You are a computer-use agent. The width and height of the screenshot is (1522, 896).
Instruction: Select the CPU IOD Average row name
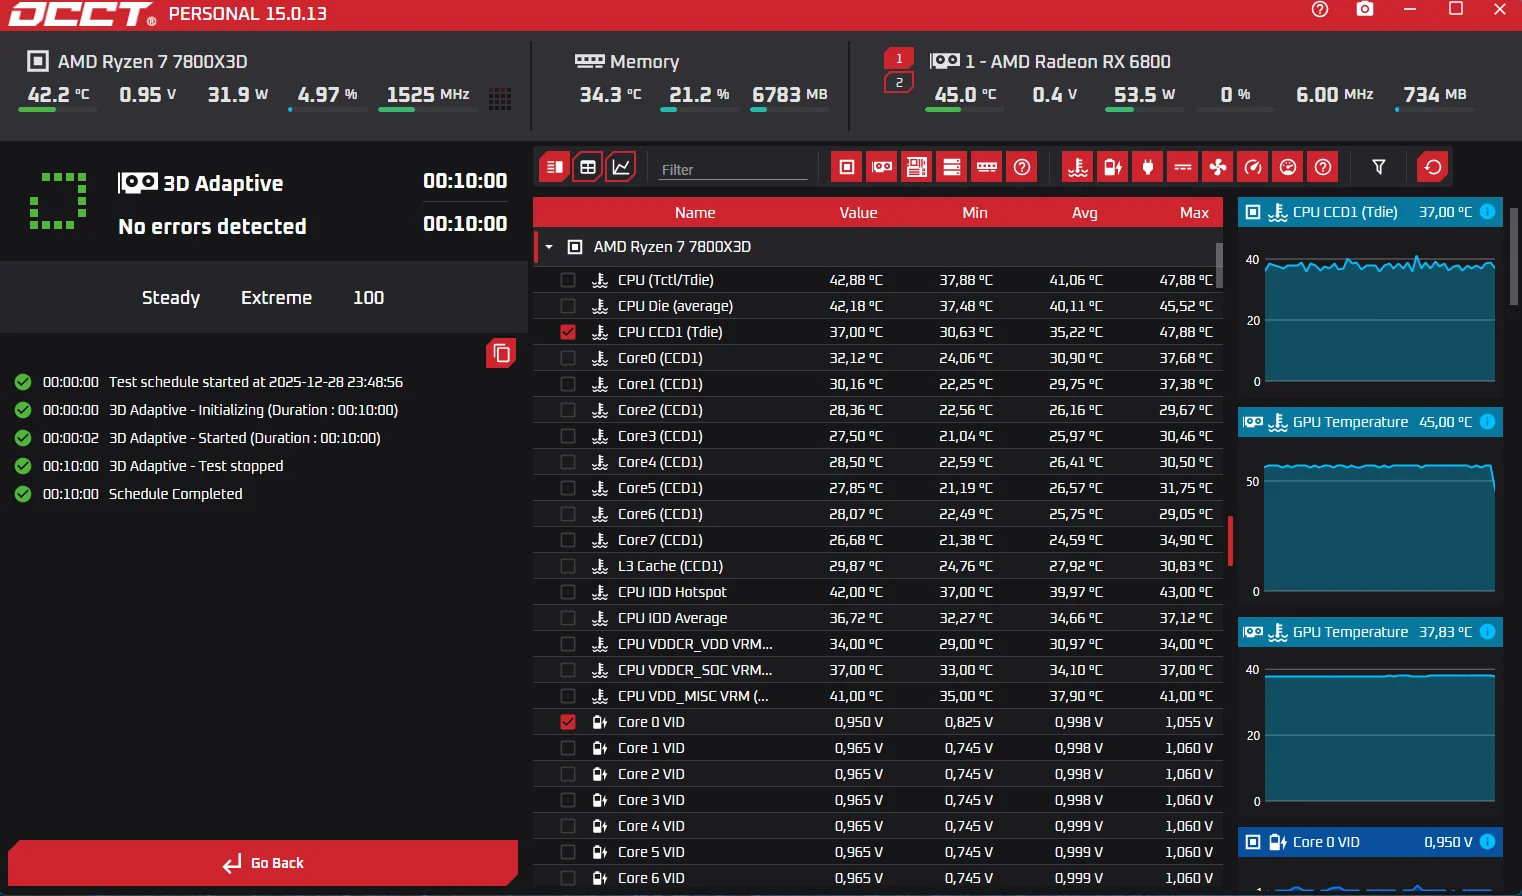click(x=672, y=618)
